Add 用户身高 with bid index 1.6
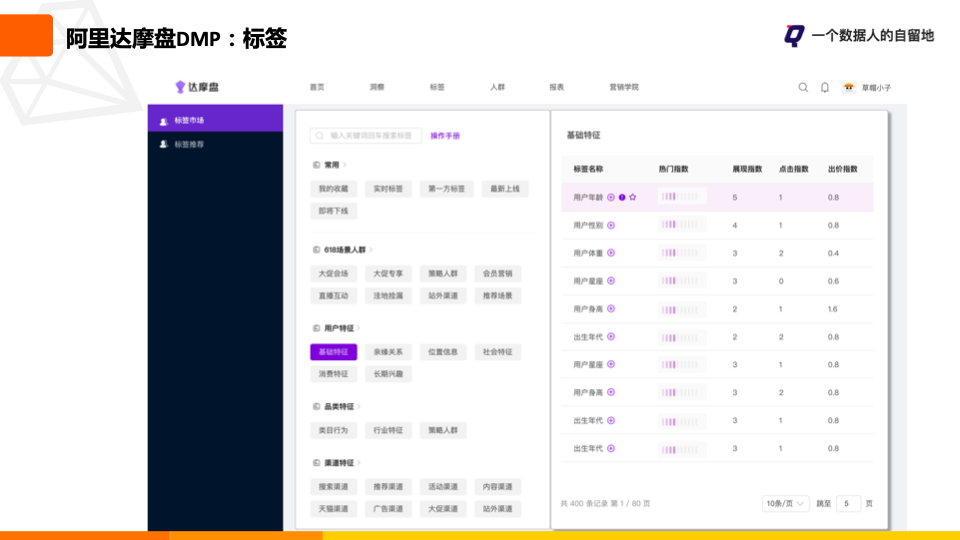The width and height of the screenshot is (960, 540). click(x=610, y=309)
